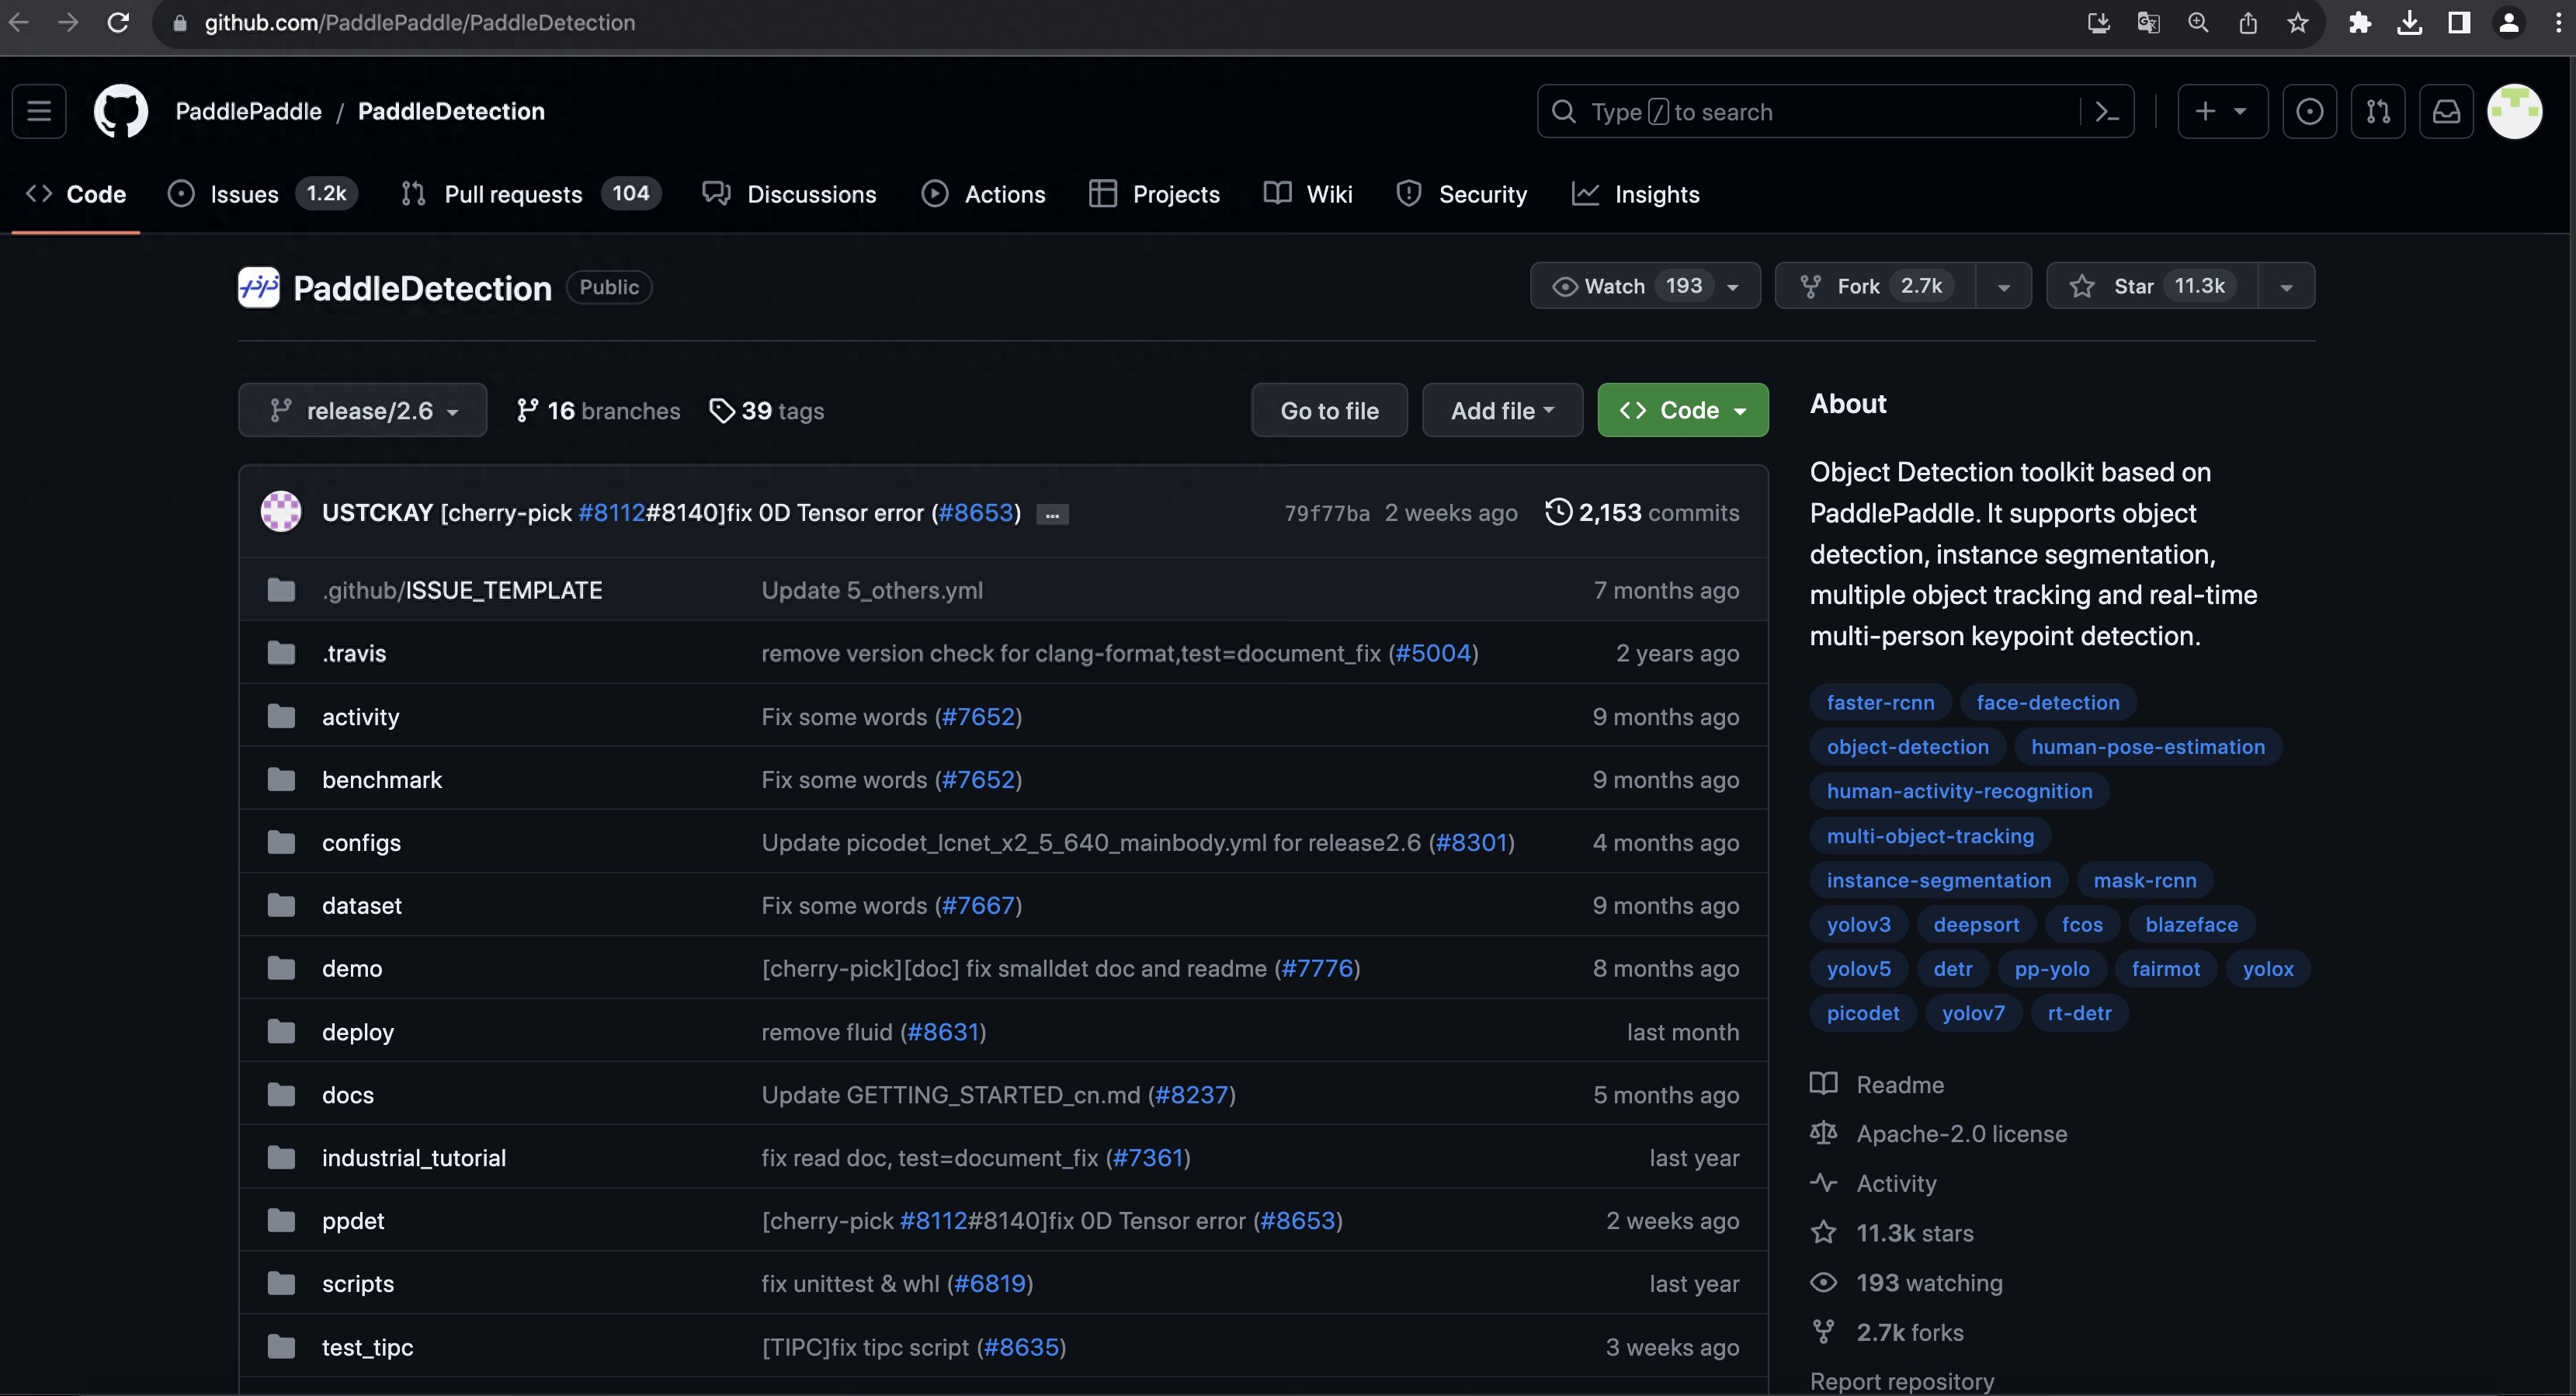Open the Insights tab

pyautogui.click(x=1636, y=194)
